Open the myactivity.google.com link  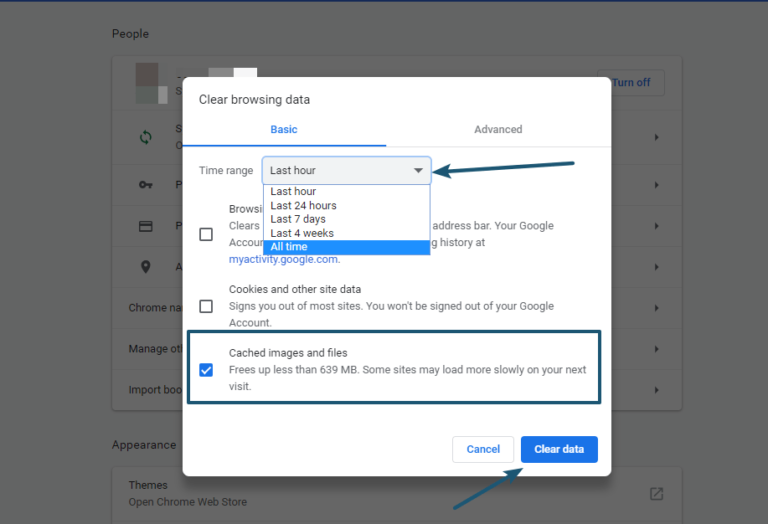coord(284,260)
